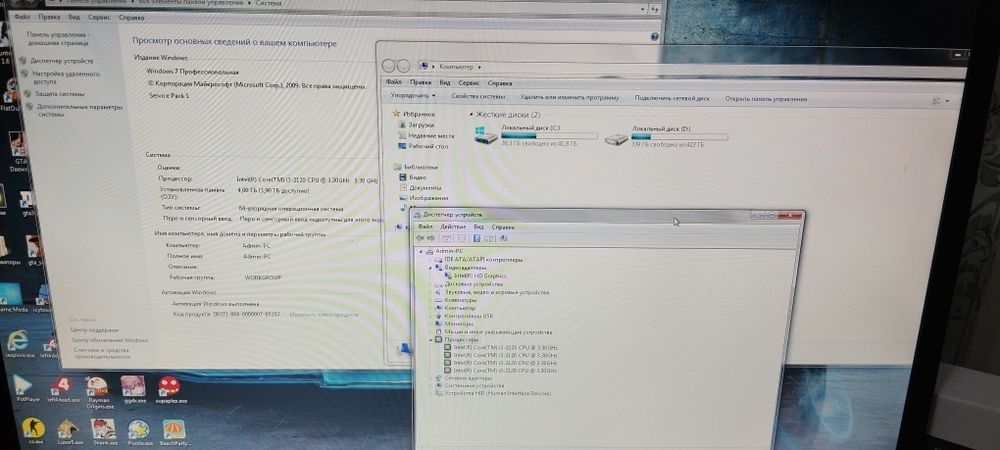The width and height of the screenshot is (1000, 450).
Task: Expand Сетевые адаптеры node
Action: pos(430,378)
